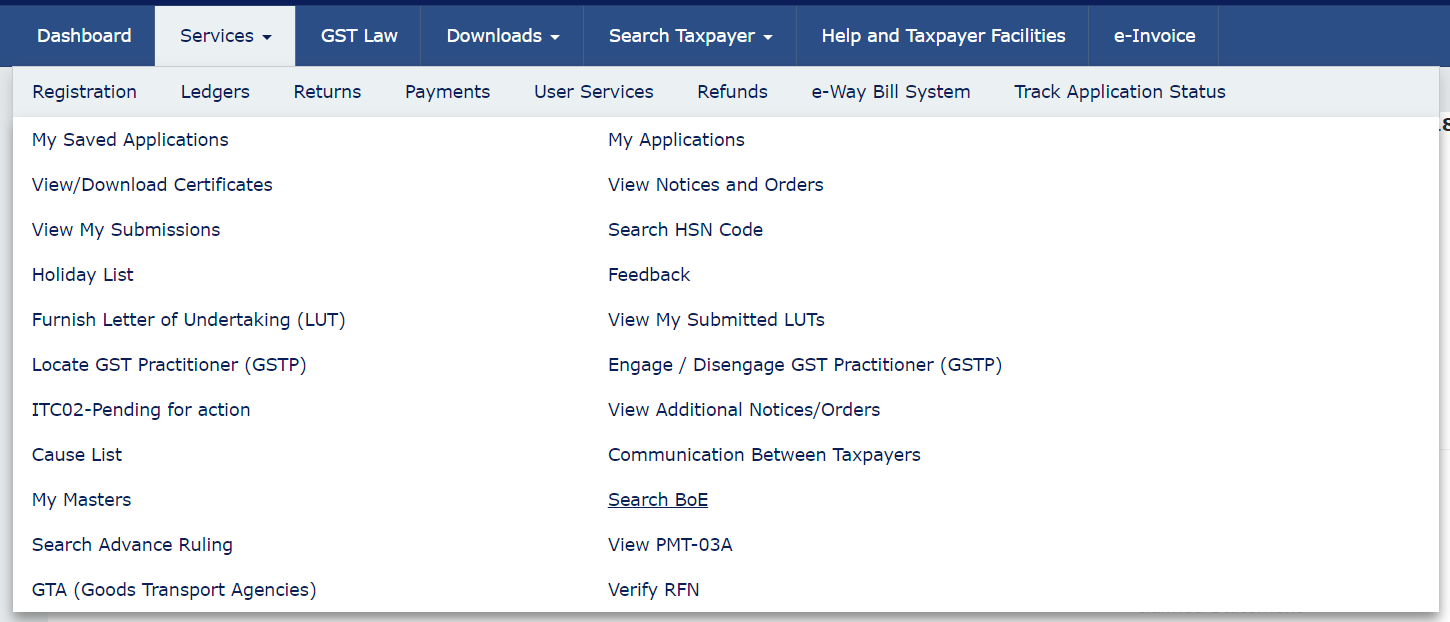Screen dimensions: 1450x622
Task: Select the Returns submenu tab
Action: [327, 92]
